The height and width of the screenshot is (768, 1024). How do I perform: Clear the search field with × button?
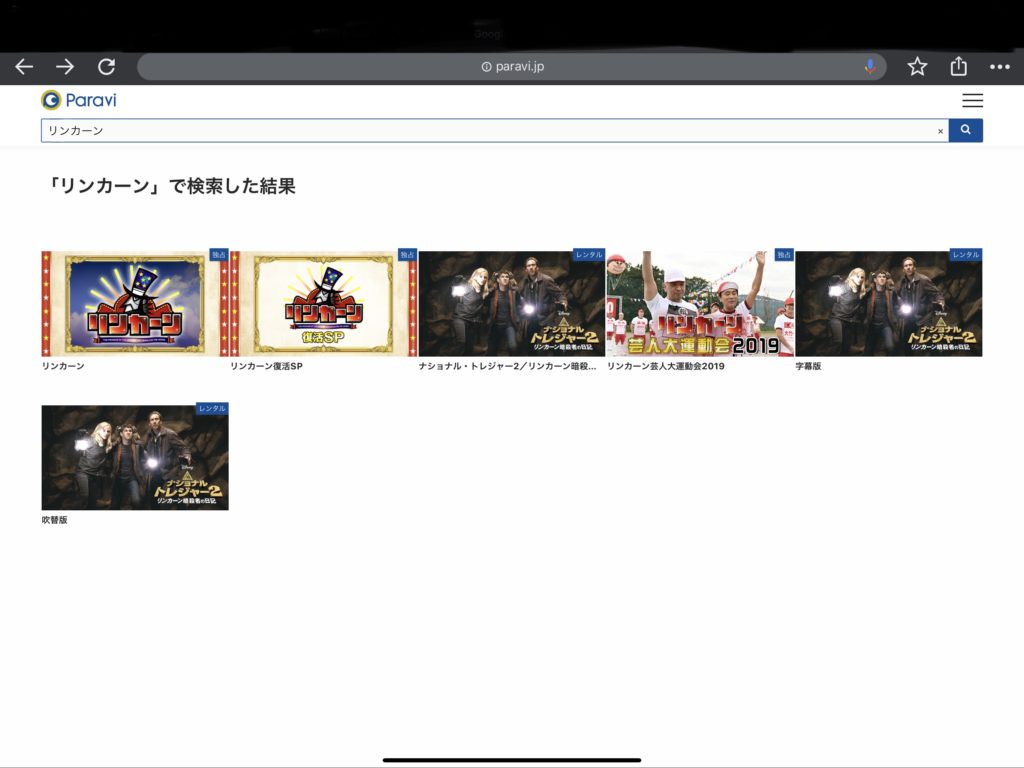(x=940, y=131)
